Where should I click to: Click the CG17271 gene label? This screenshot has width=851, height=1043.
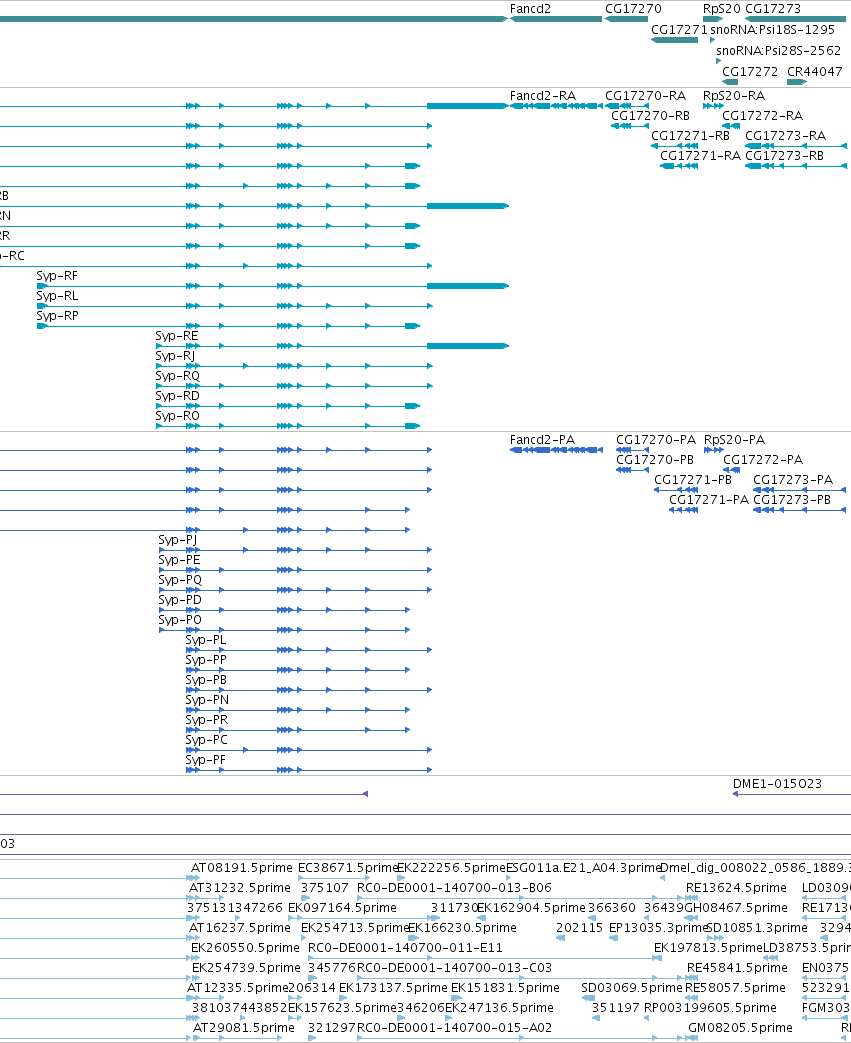[679, 30]
